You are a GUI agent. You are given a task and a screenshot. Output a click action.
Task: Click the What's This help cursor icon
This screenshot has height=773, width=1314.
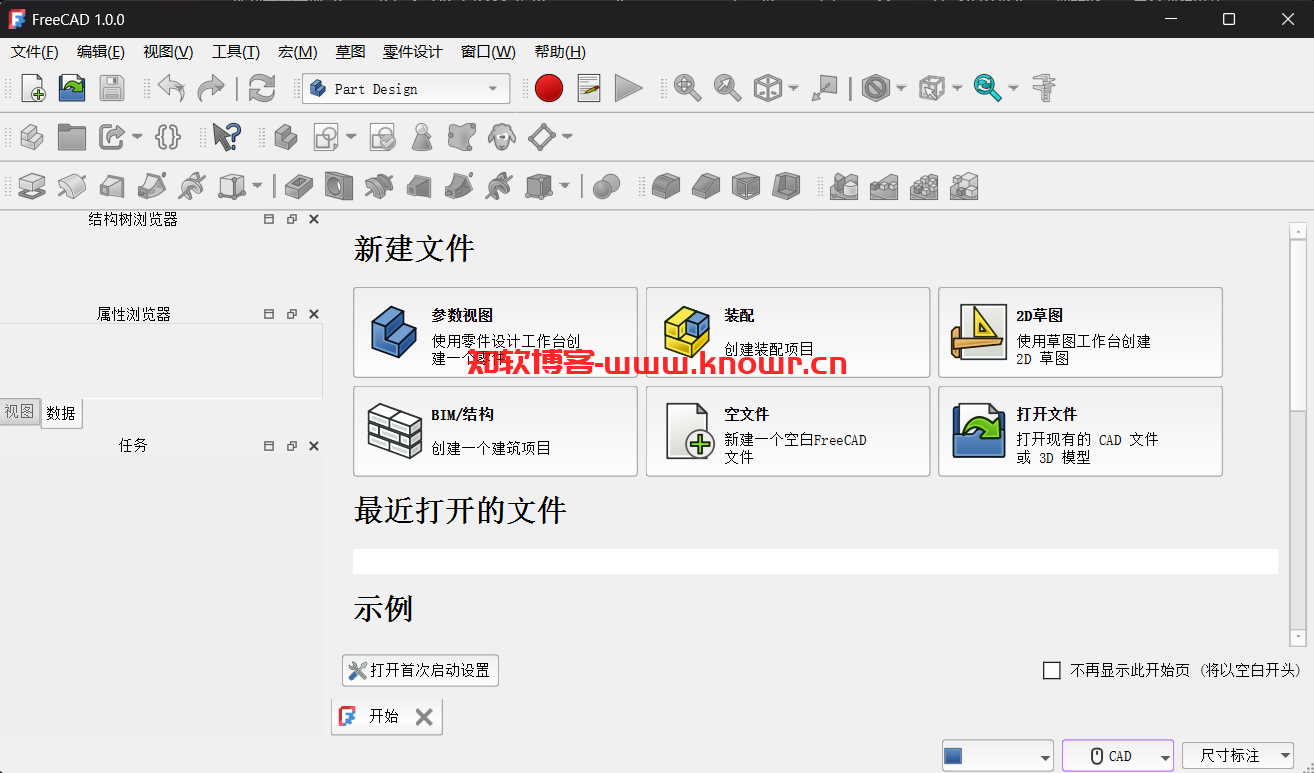(226, 137)
